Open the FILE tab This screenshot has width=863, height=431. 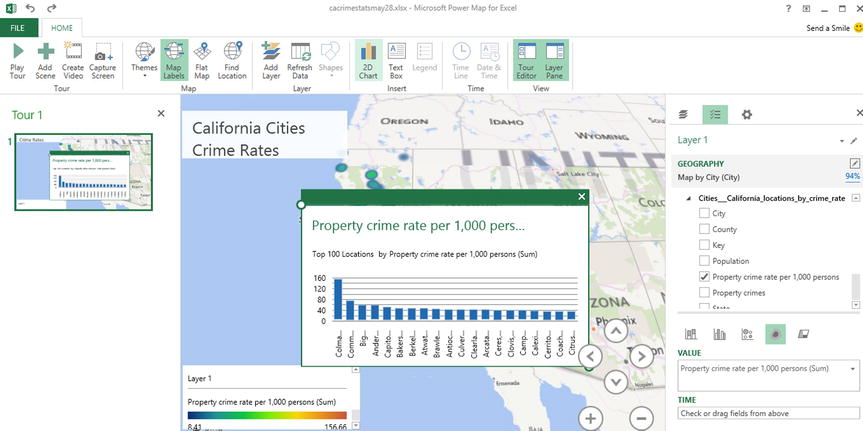click(x=18, y=28)
